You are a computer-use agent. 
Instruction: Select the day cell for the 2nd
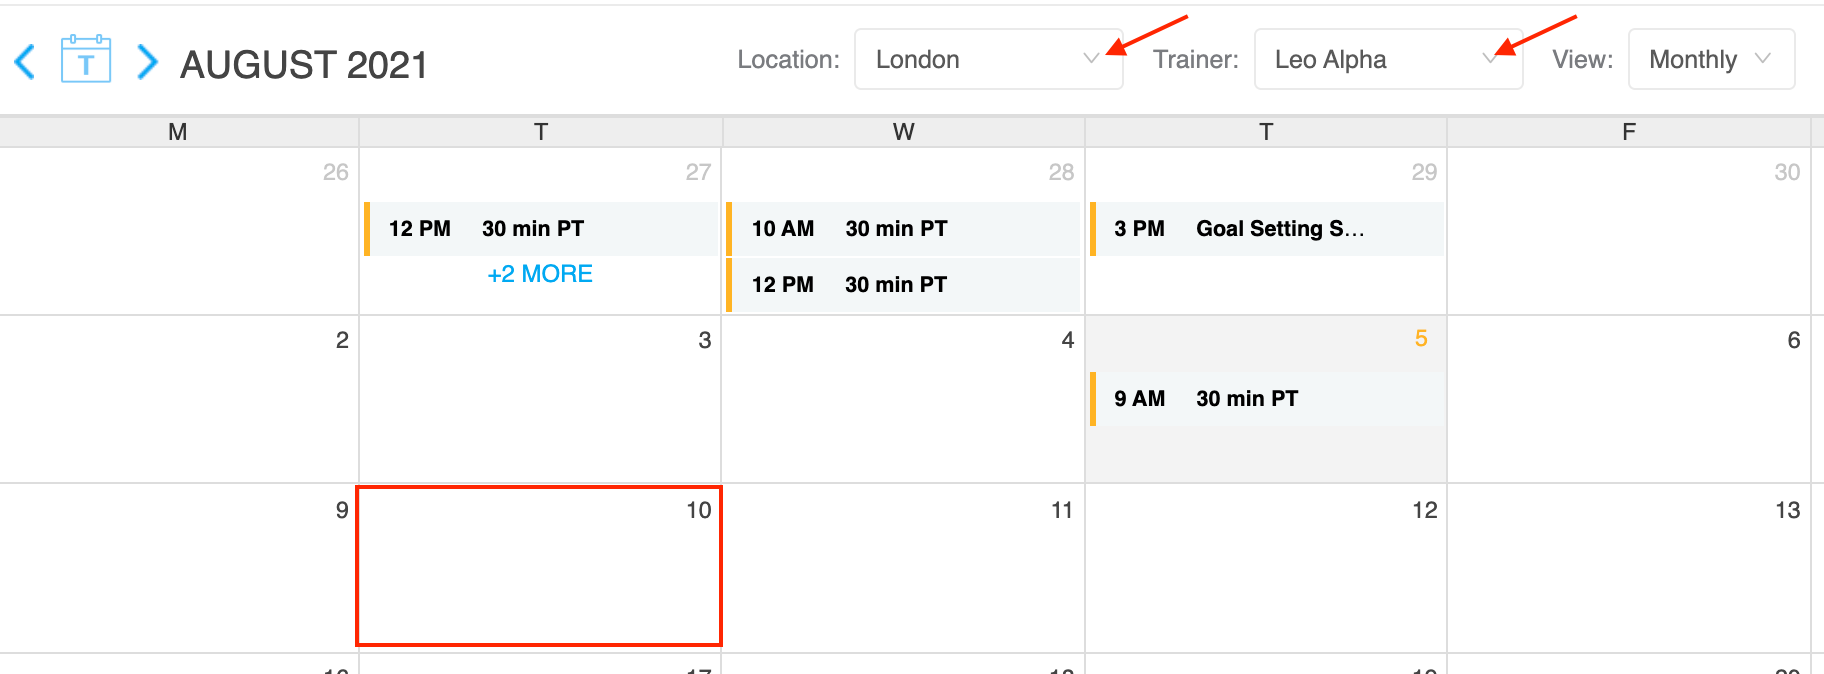tap(179, 399)
